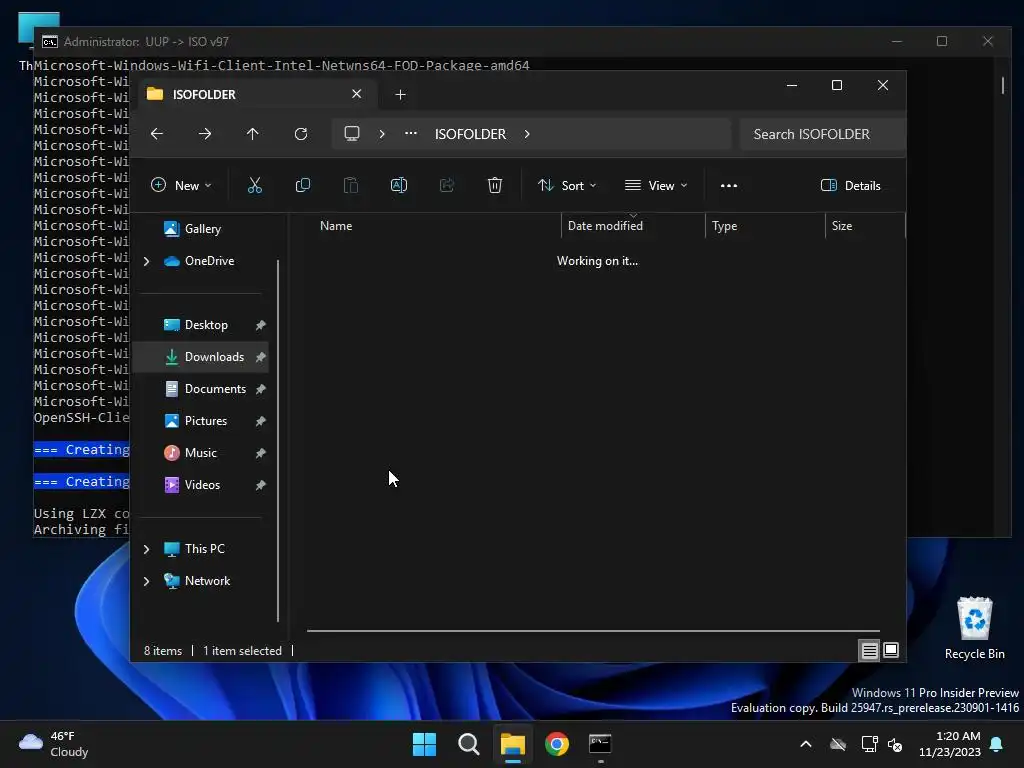This screenshot has height=768, width=1024.
Task: Click the Search ISOFOLDER field
Action: pyautogui.click(x=823, y=134)
